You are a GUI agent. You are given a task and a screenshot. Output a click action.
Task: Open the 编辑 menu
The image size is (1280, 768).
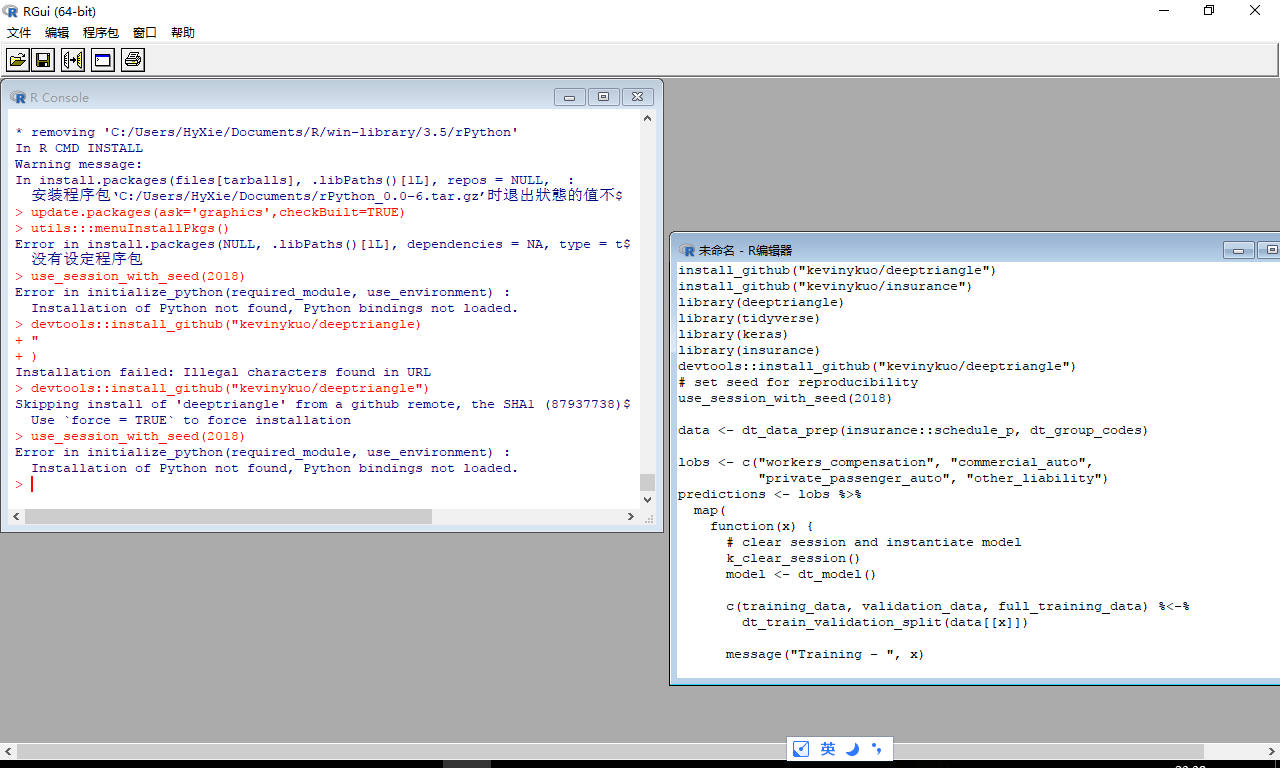57,33
